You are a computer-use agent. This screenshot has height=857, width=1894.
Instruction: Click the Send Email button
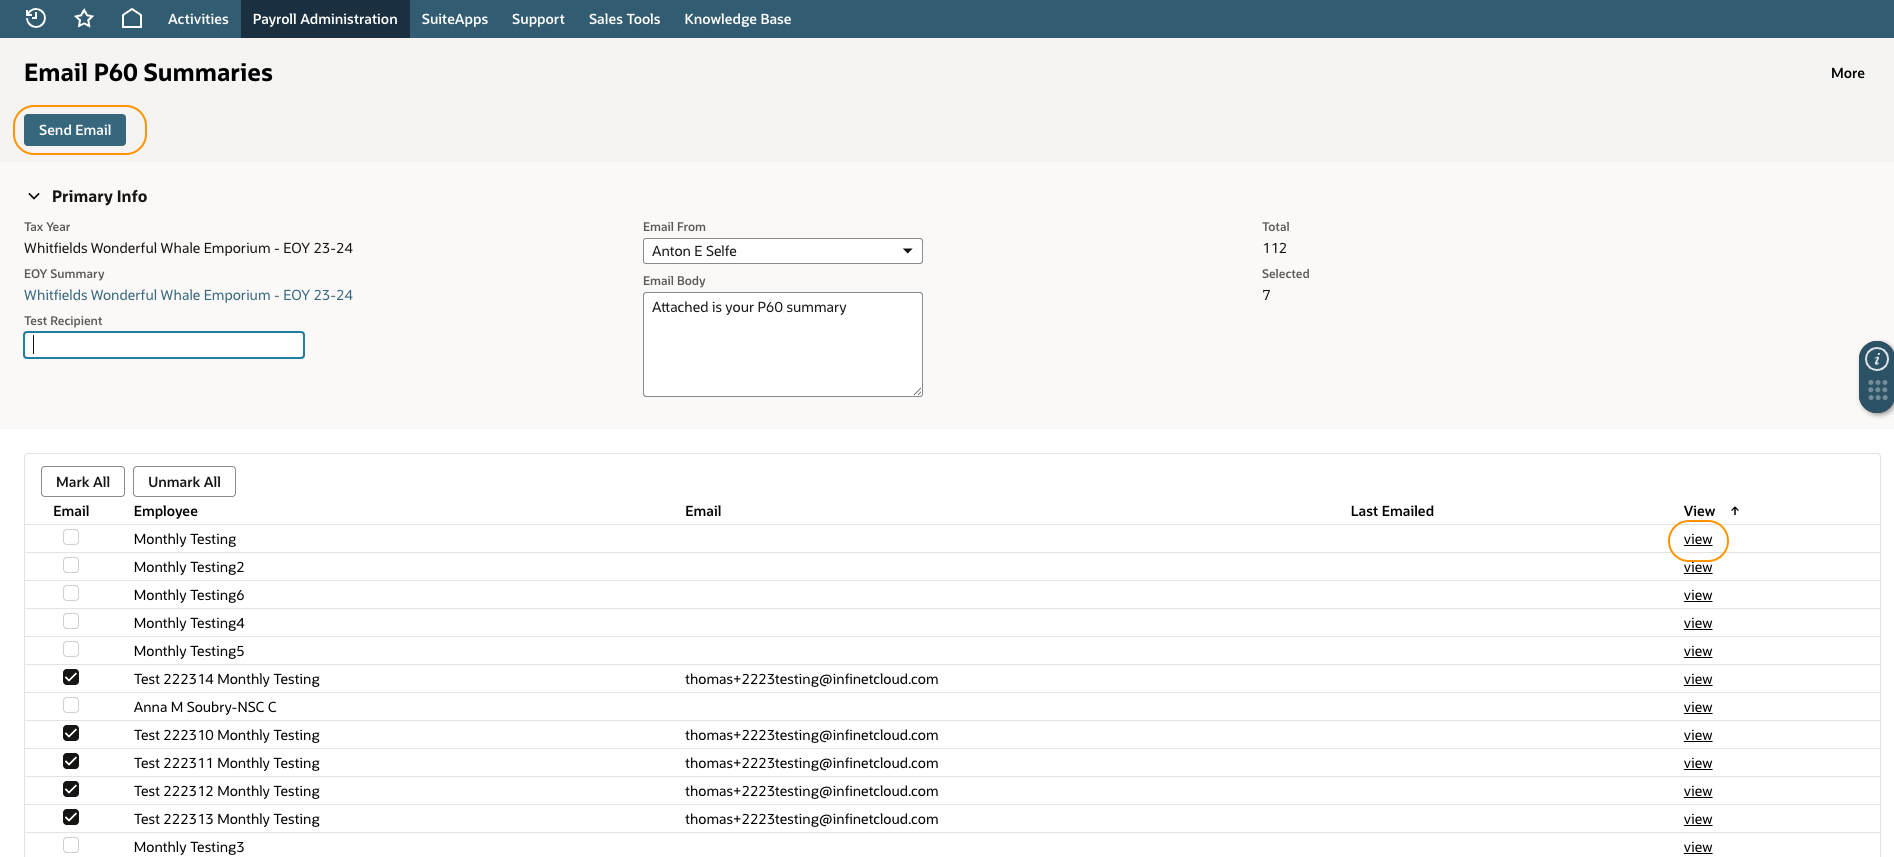(75, 130)
